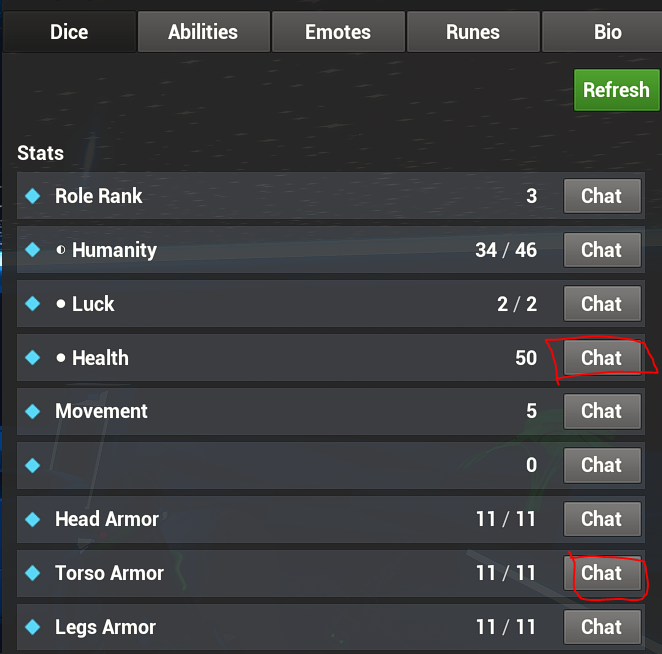Click the diamond icon beside Torso Armor
662x654 pixels.
32,573
